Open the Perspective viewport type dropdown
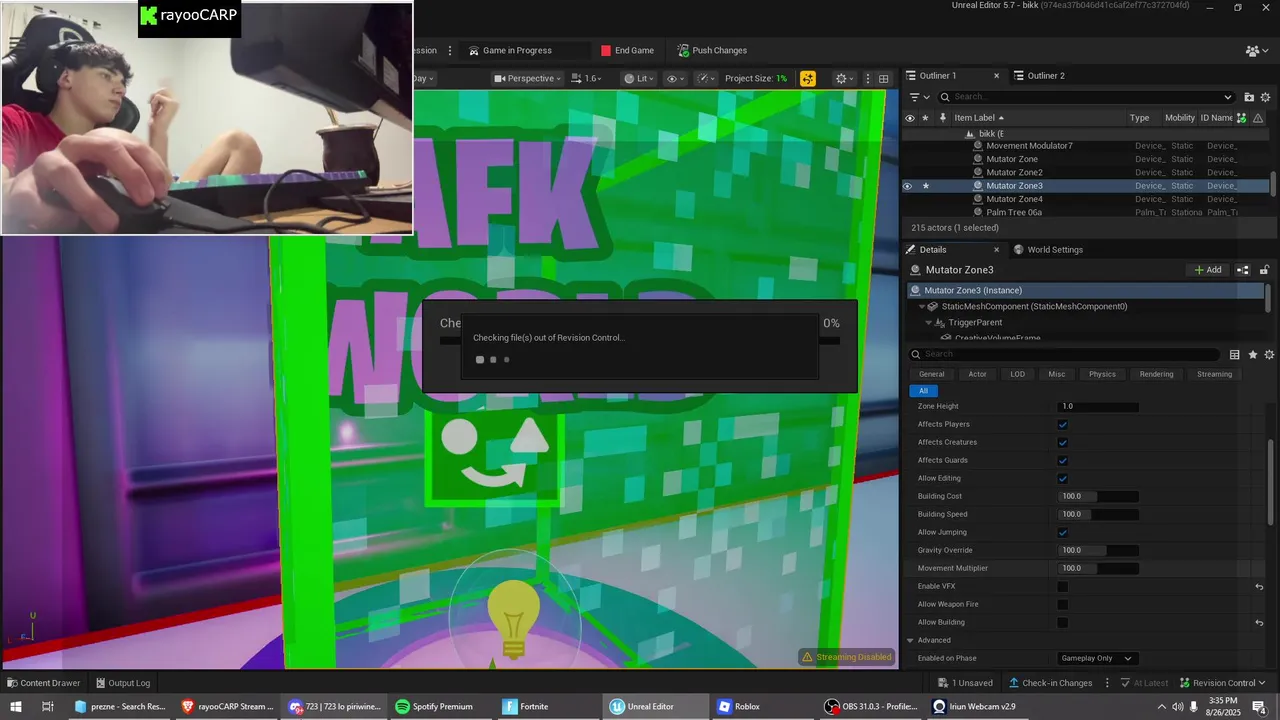Screen dimensions: 1280x720 (x=527, y=78)
